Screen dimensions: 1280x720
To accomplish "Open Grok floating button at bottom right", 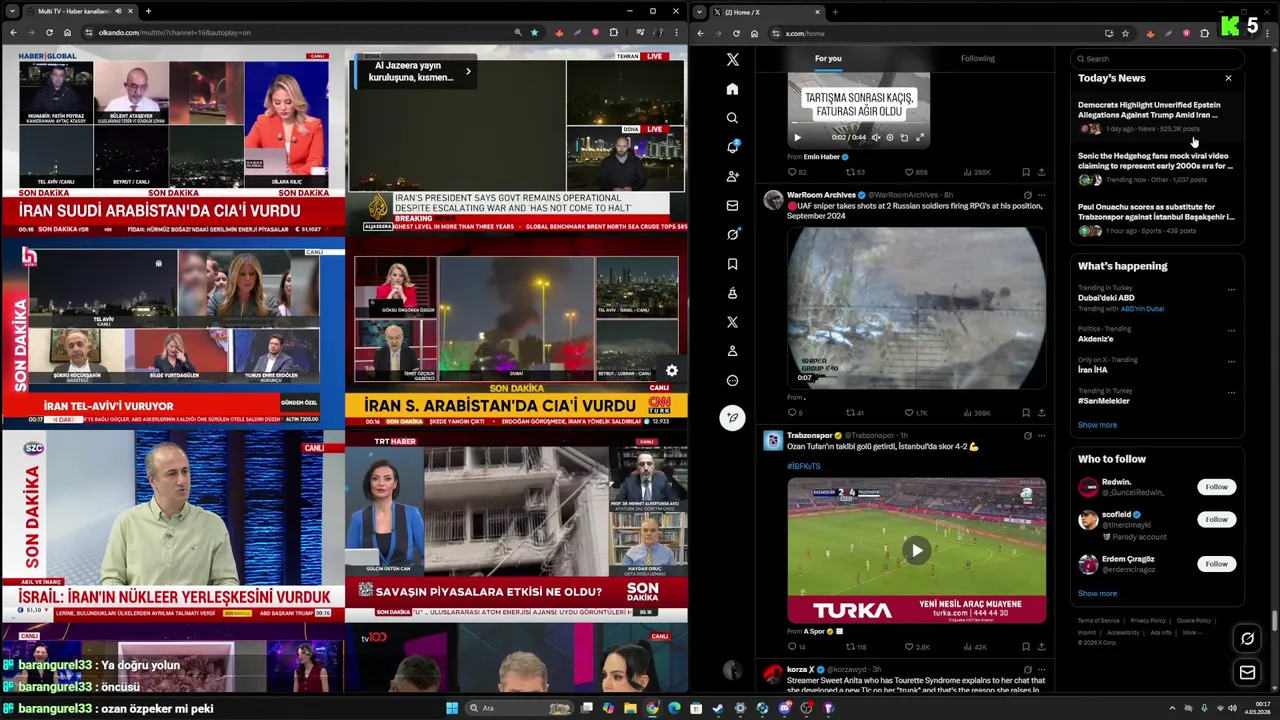I will 1247,638.
